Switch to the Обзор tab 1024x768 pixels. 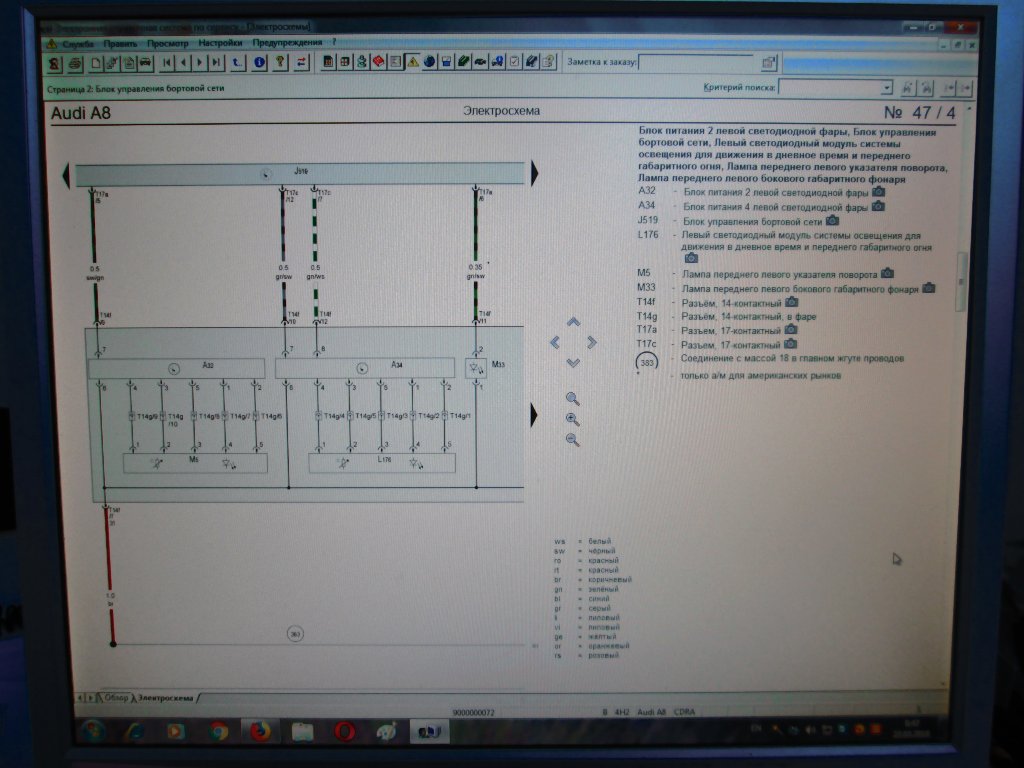112,697
